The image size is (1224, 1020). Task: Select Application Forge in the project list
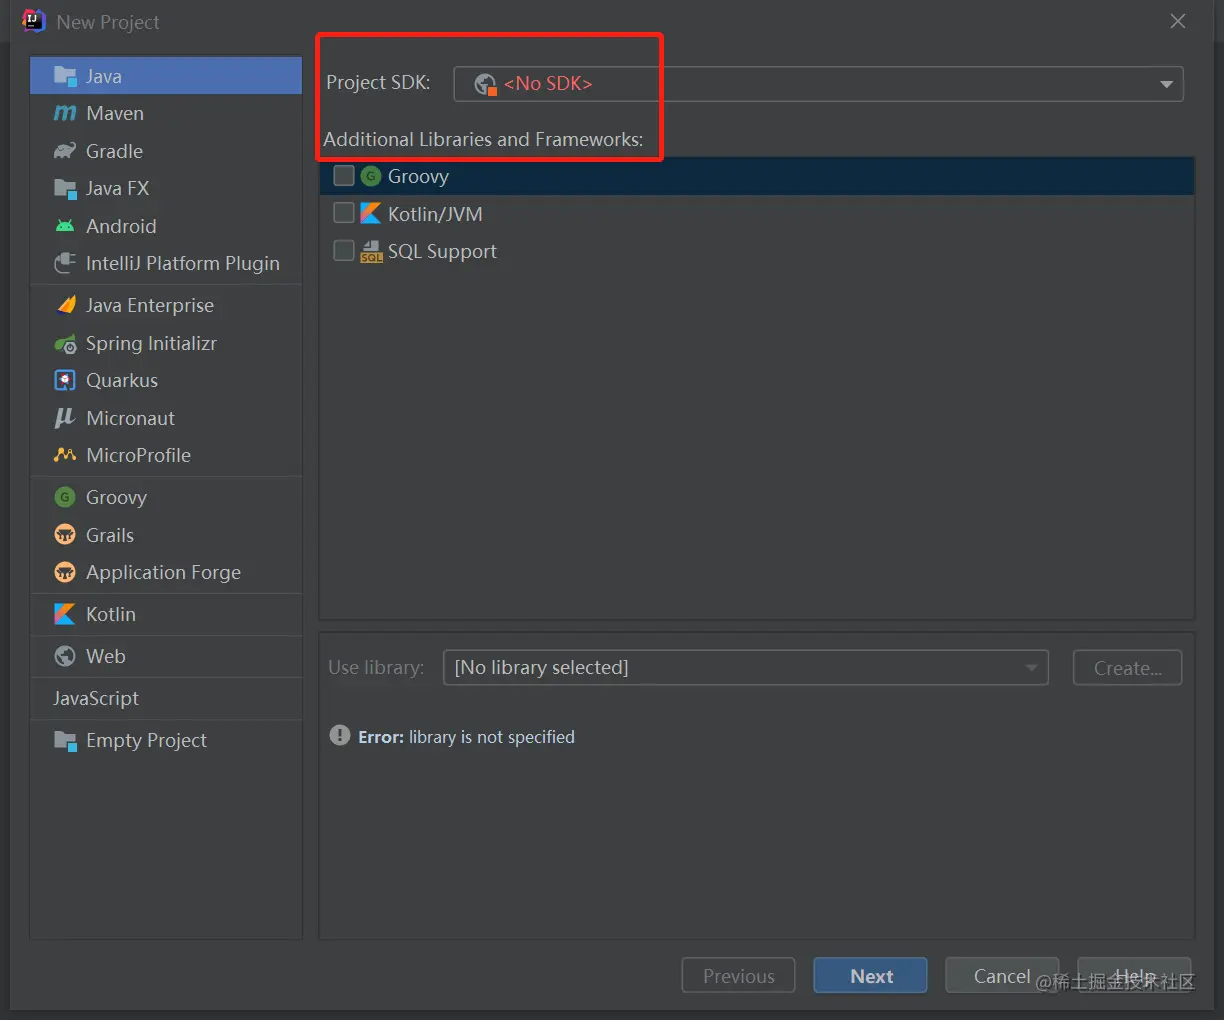tap(166, 572)
